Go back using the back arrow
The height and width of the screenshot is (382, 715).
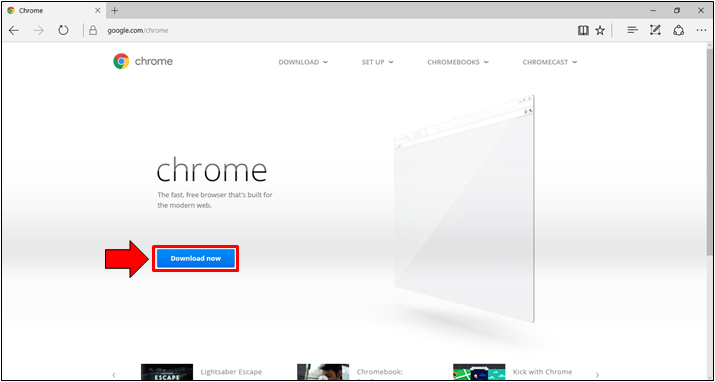pyautogui.click(x=14, y=31)
